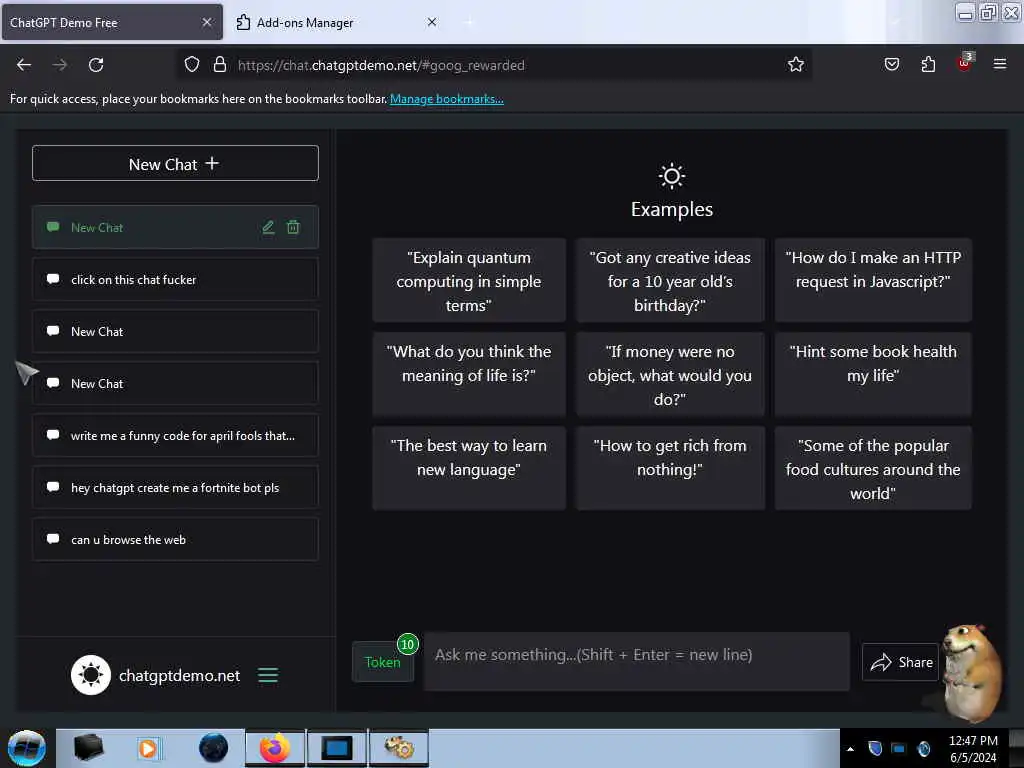Select 'Some of the popular food cultures' example
The width and height of the screenshot is (1024, 768).
(873, 468)
